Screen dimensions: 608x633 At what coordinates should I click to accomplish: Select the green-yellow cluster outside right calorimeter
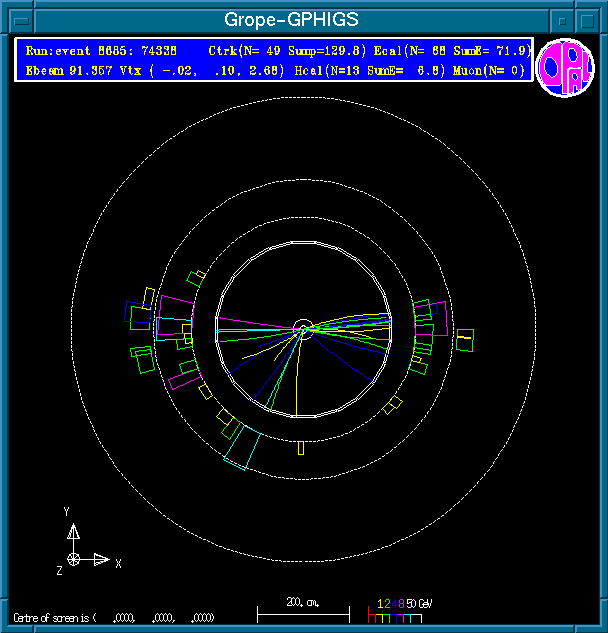tap(465, 340)
